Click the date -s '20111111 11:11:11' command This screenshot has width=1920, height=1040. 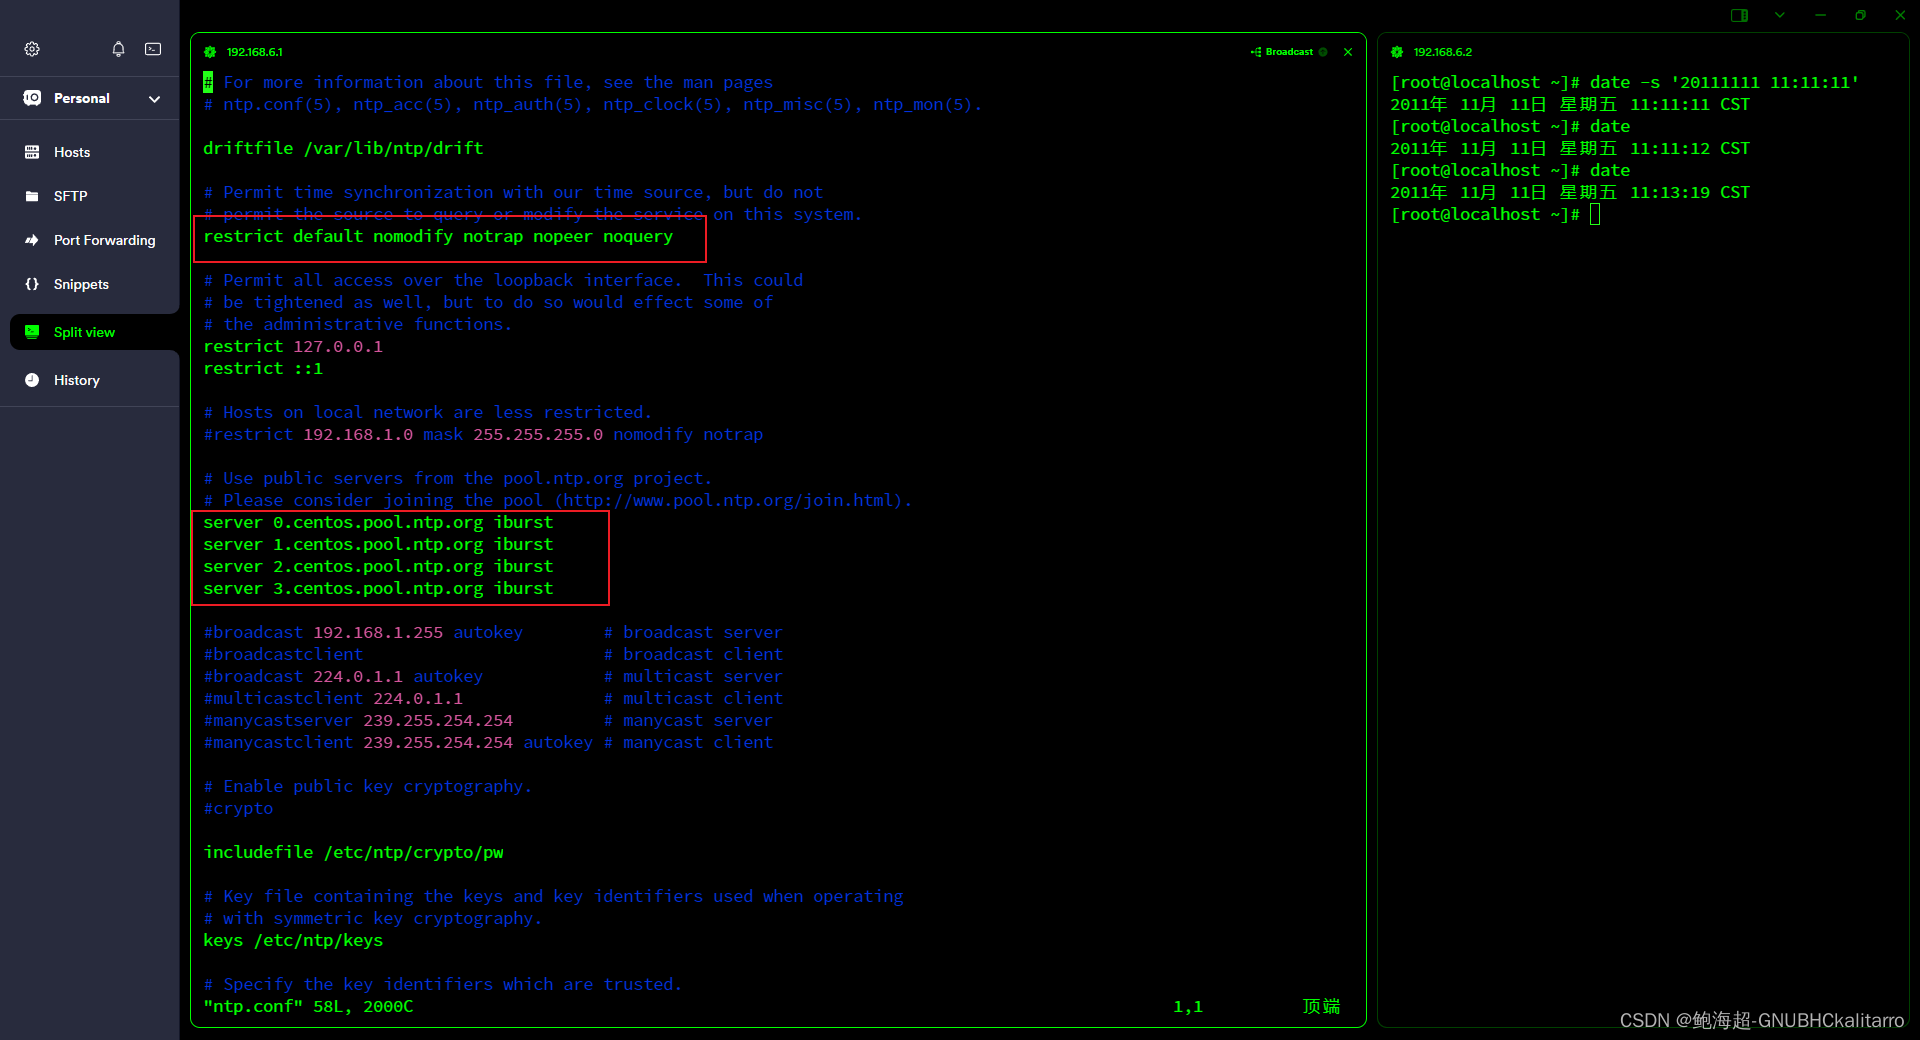[x=1724, y=82]
